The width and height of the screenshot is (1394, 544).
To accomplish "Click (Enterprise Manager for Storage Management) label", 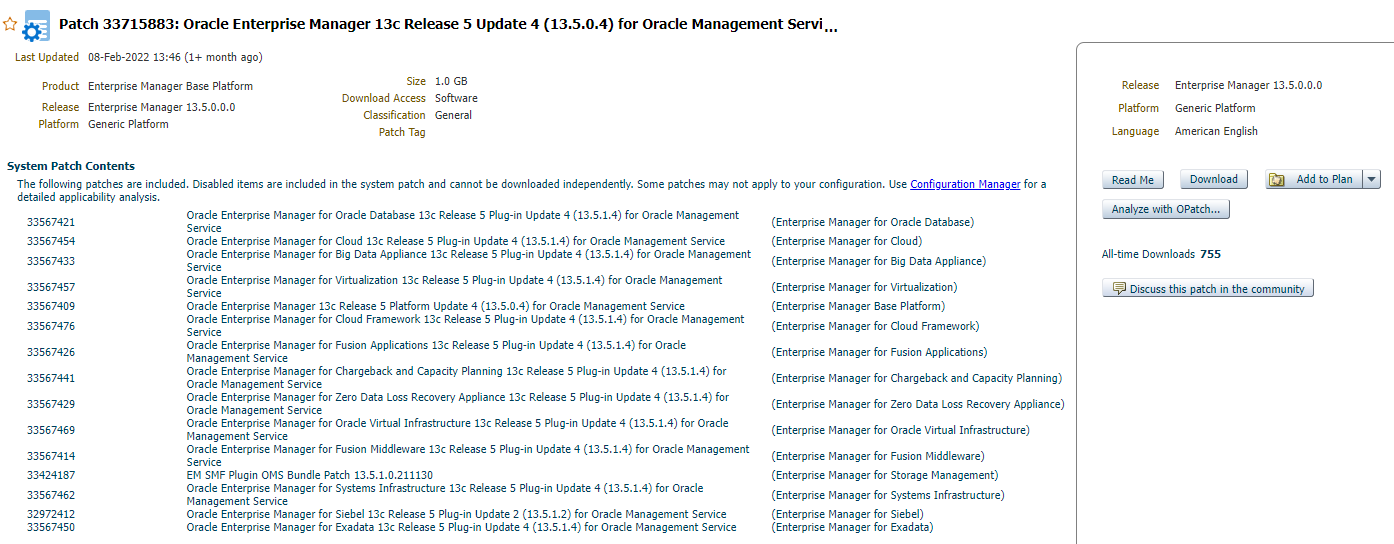I will coord(885,476).
